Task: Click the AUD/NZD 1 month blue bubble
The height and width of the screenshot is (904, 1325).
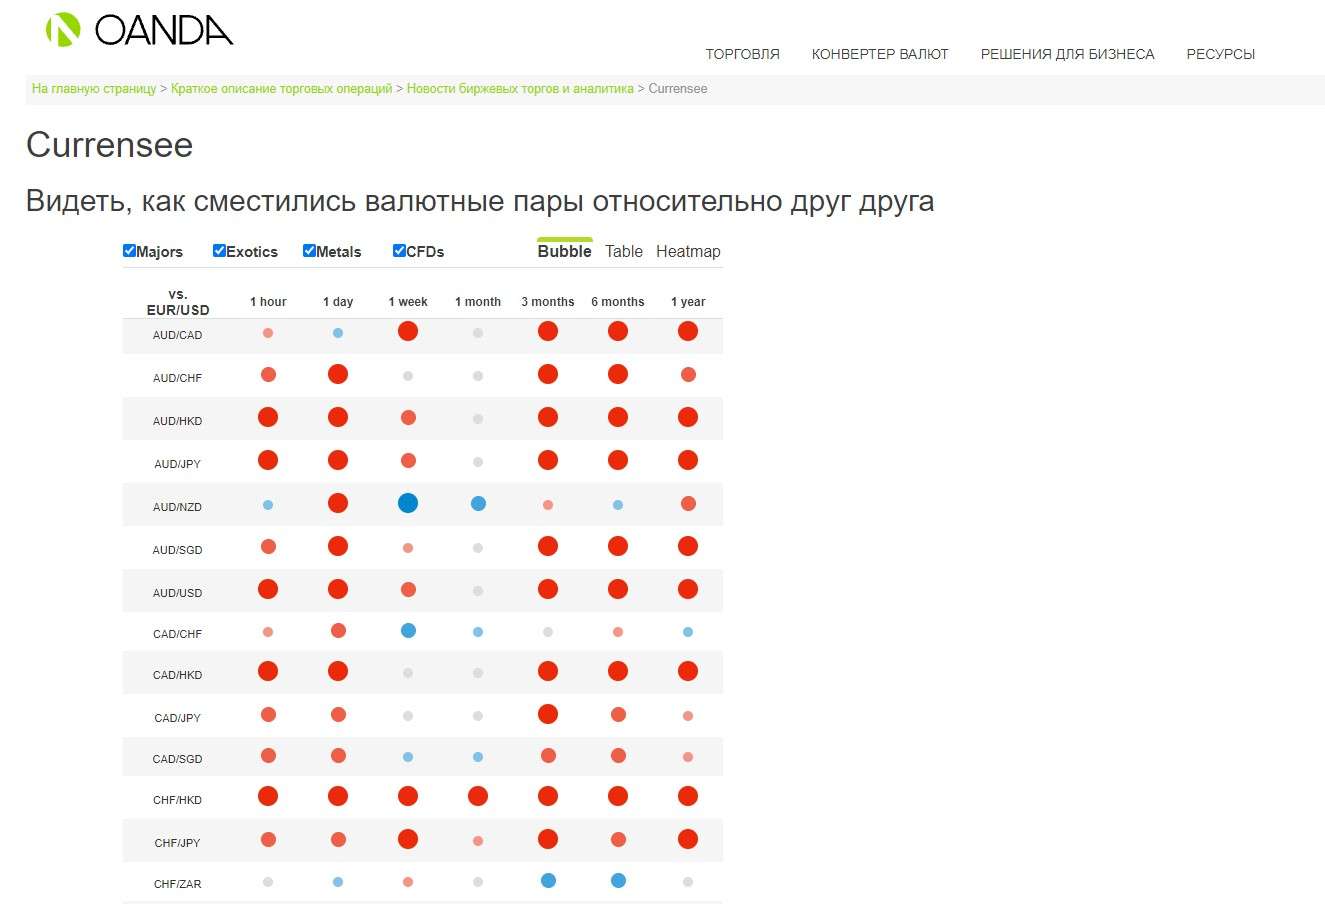Action: pyautogui.click(x=478, y=503)
